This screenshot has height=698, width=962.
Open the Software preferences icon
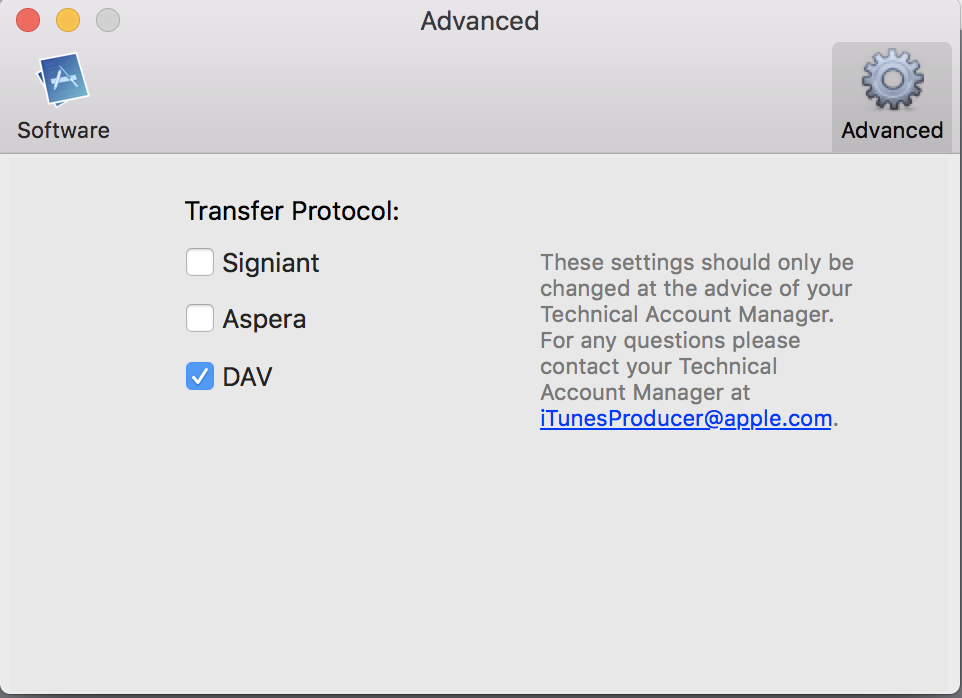(x=63, y=80)
